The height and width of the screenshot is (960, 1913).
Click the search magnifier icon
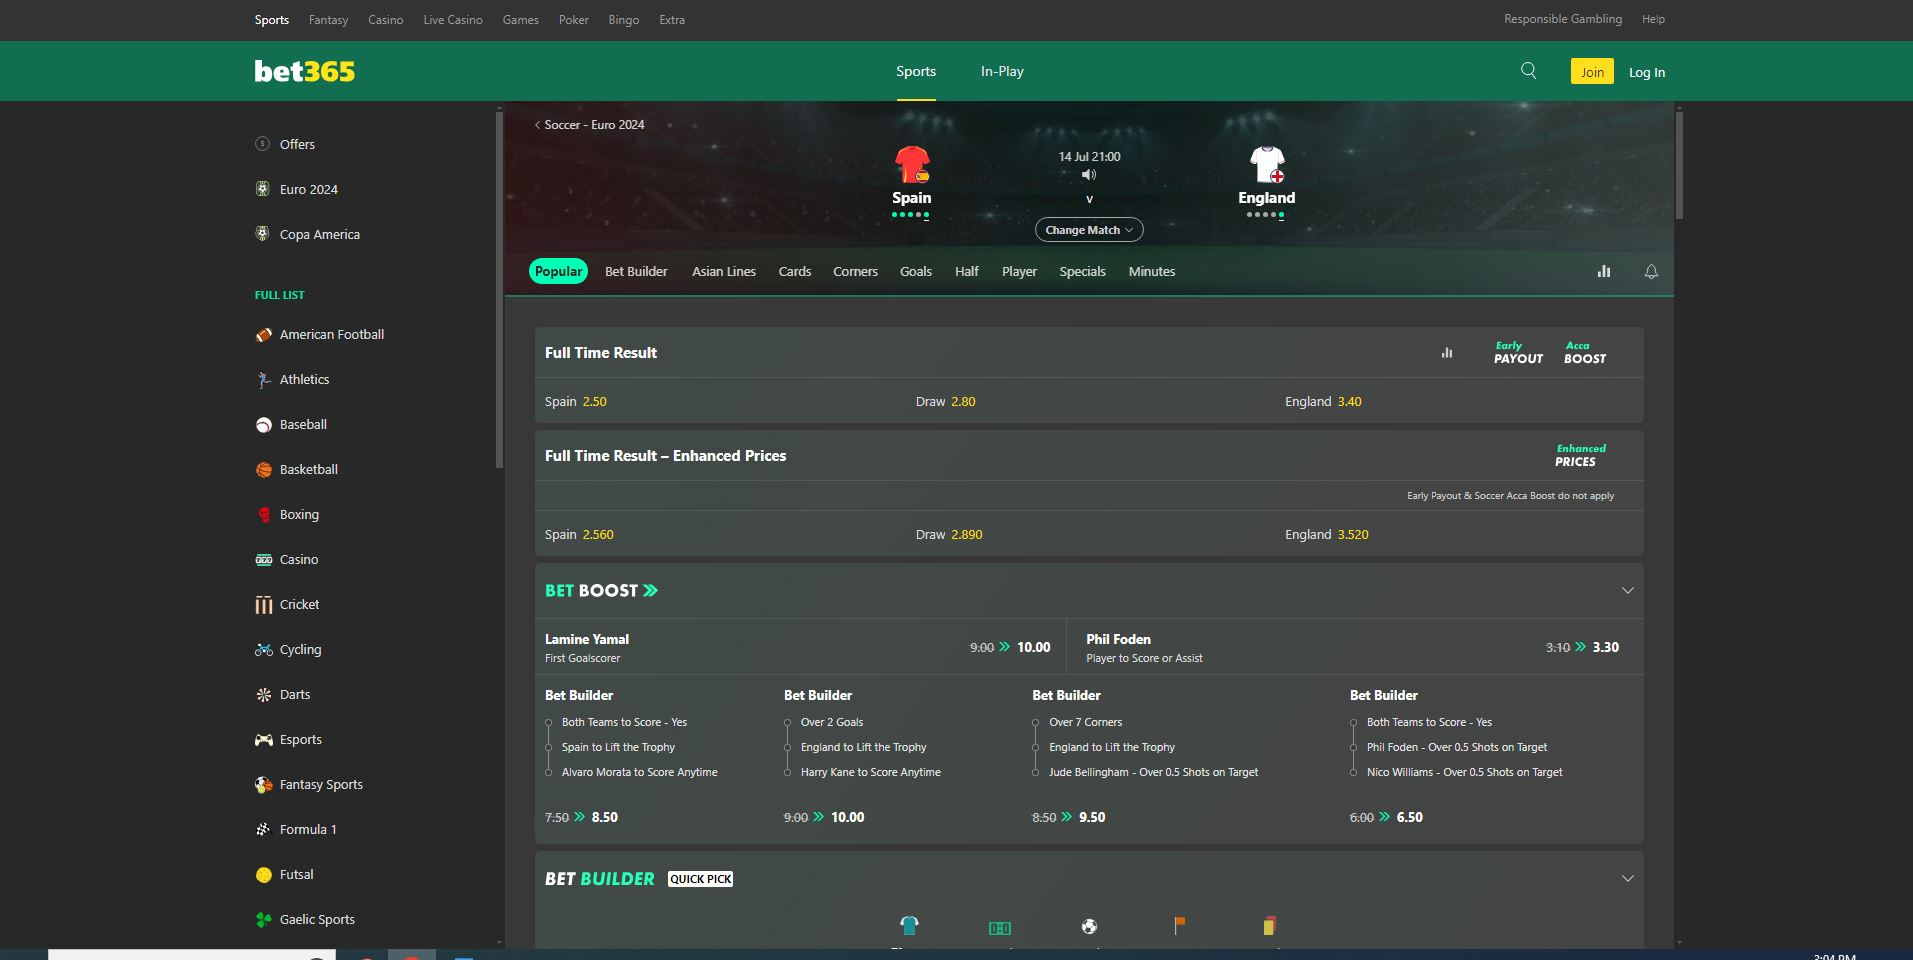click(x=1528, y=70)
